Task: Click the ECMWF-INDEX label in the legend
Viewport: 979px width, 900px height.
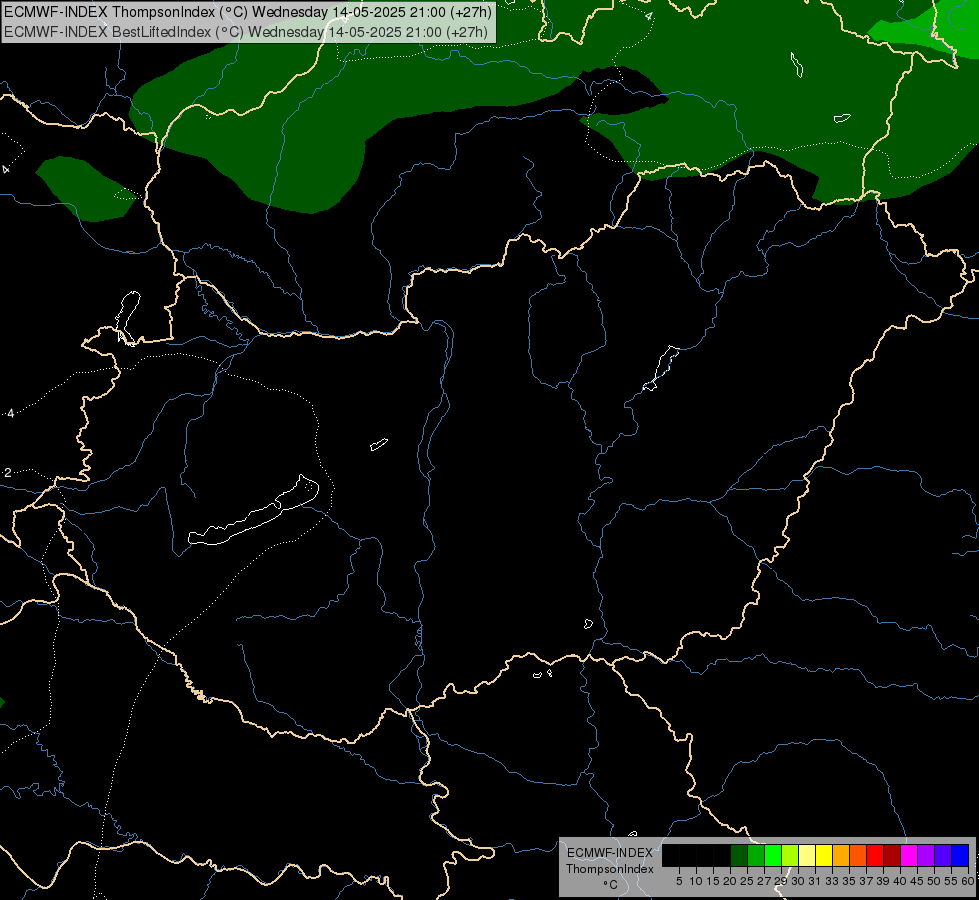Action: coord(610,853)
